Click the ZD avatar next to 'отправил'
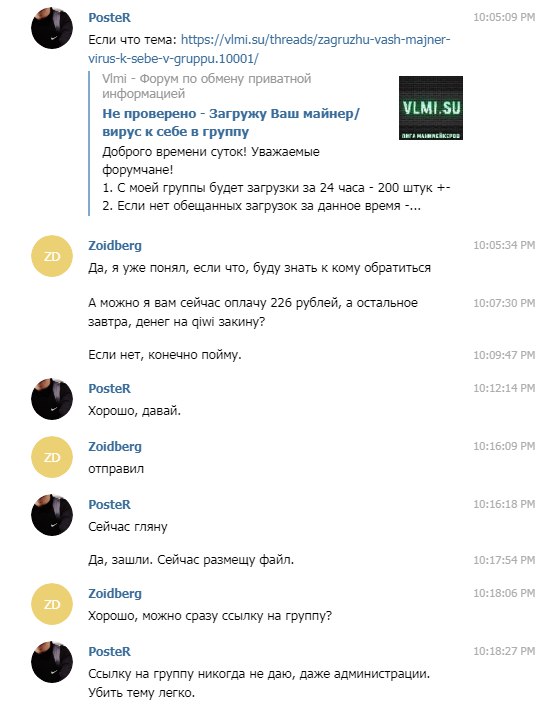Viewport: 551px width, 707px height. (x=52, y=457)
